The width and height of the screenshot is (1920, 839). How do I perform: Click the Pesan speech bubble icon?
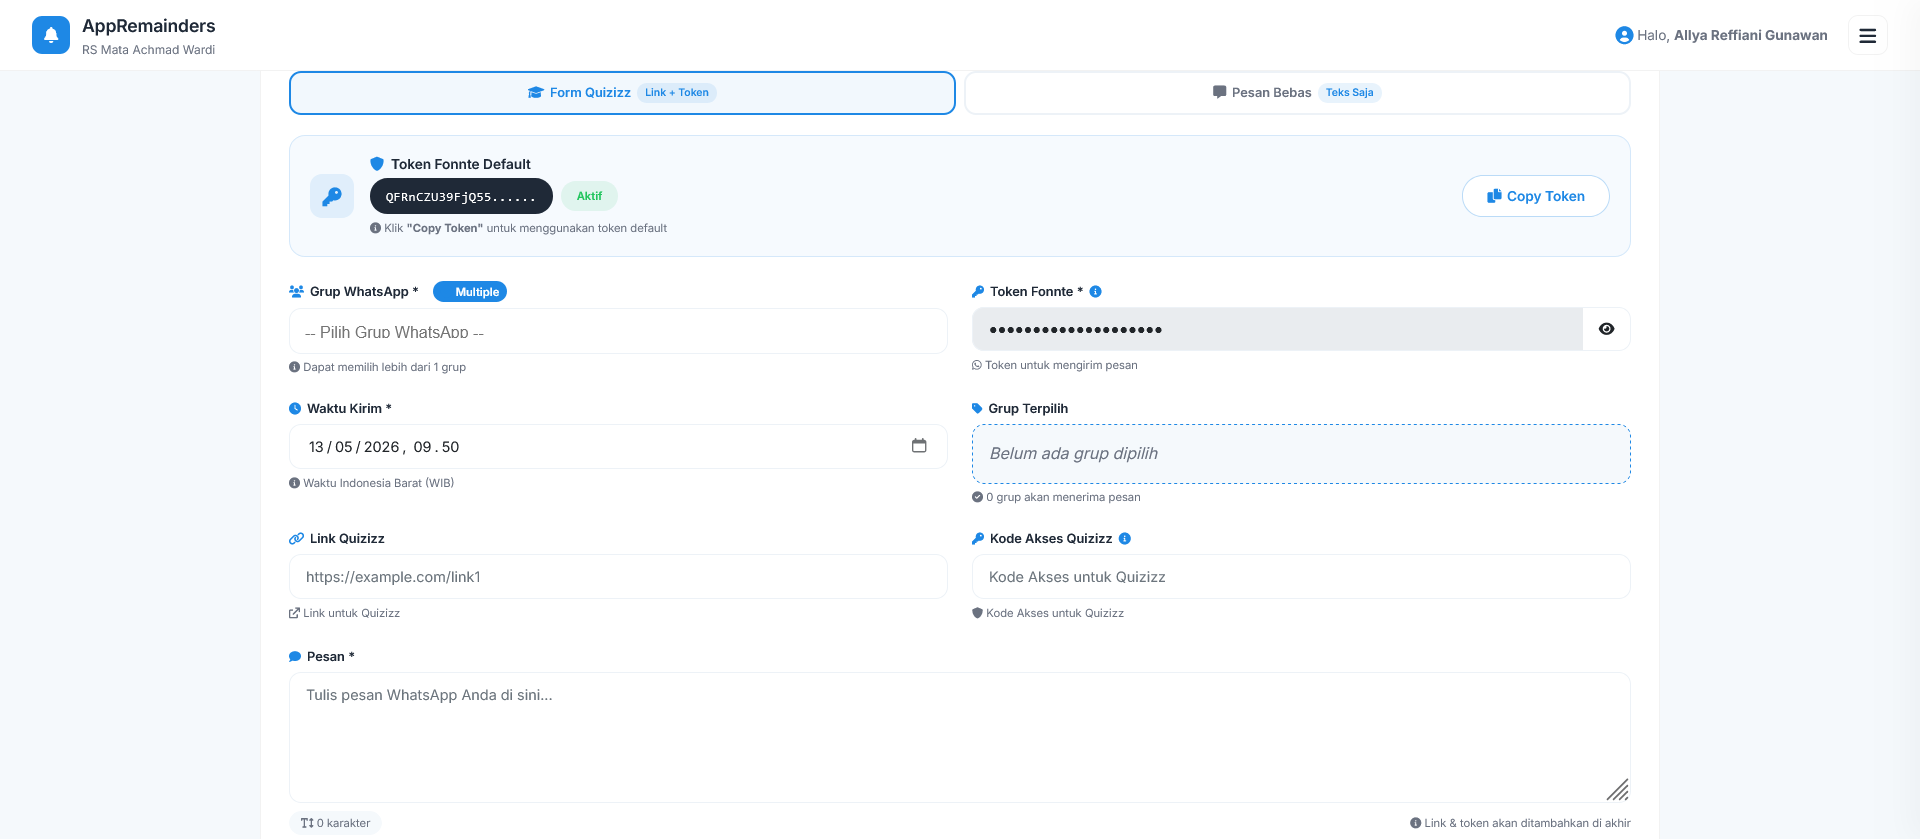(x=295, y=657)
